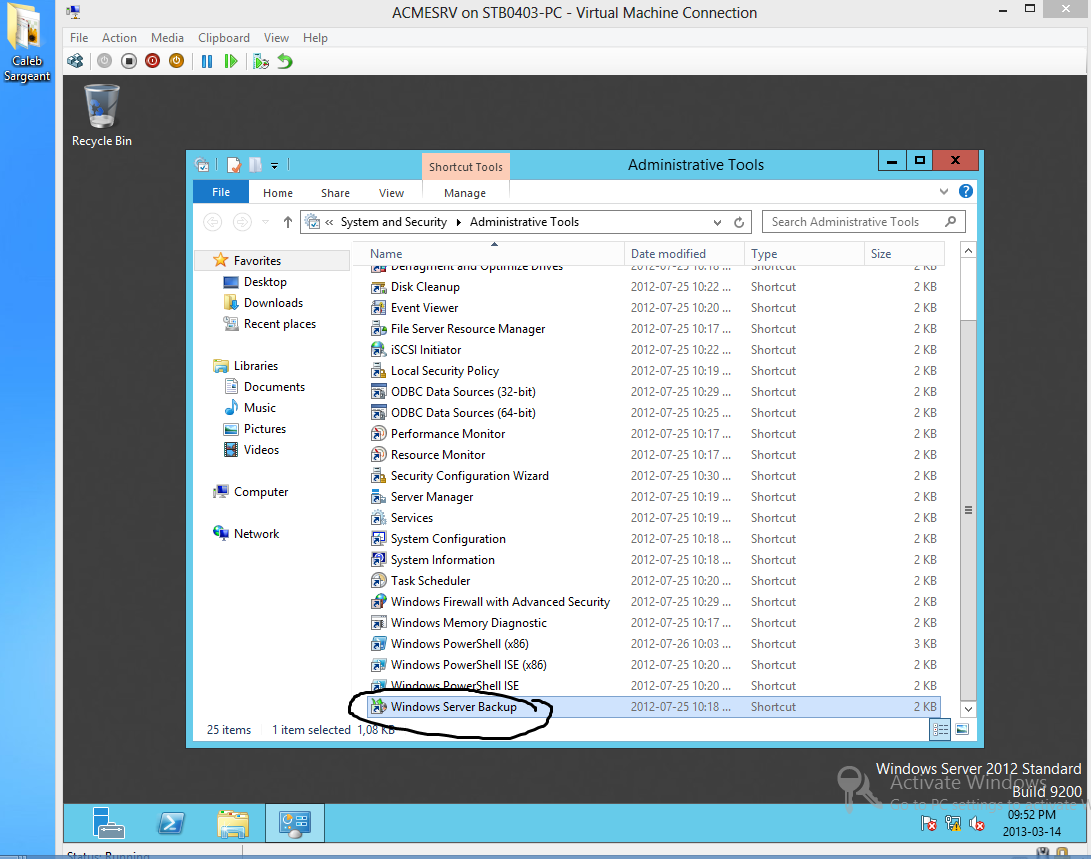The width and height of the screenshot is (1091, 859).
Task: Open the File tab in Explorer ribbon
Action: pos(221,192)
